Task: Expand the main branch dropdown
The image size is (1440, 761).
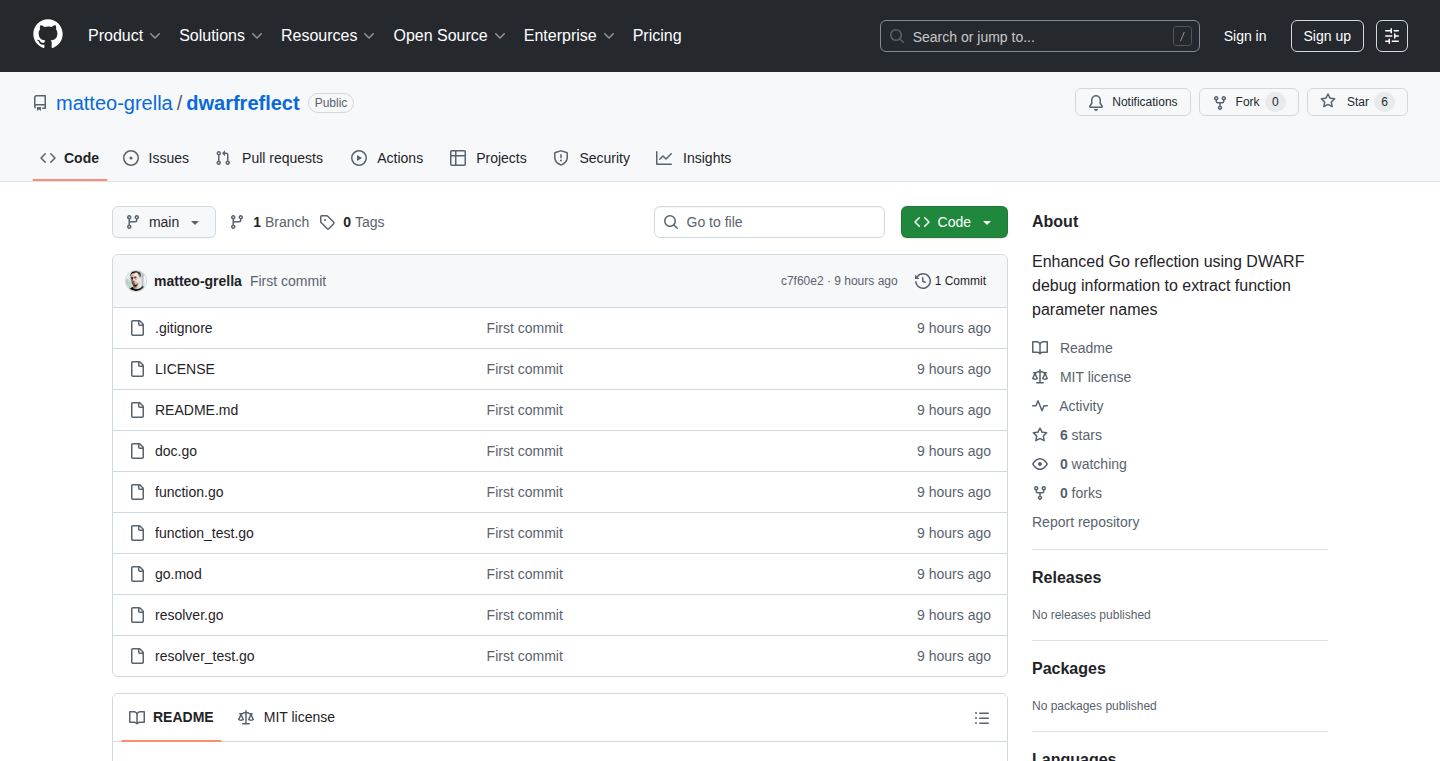Action: pos(164,222)
